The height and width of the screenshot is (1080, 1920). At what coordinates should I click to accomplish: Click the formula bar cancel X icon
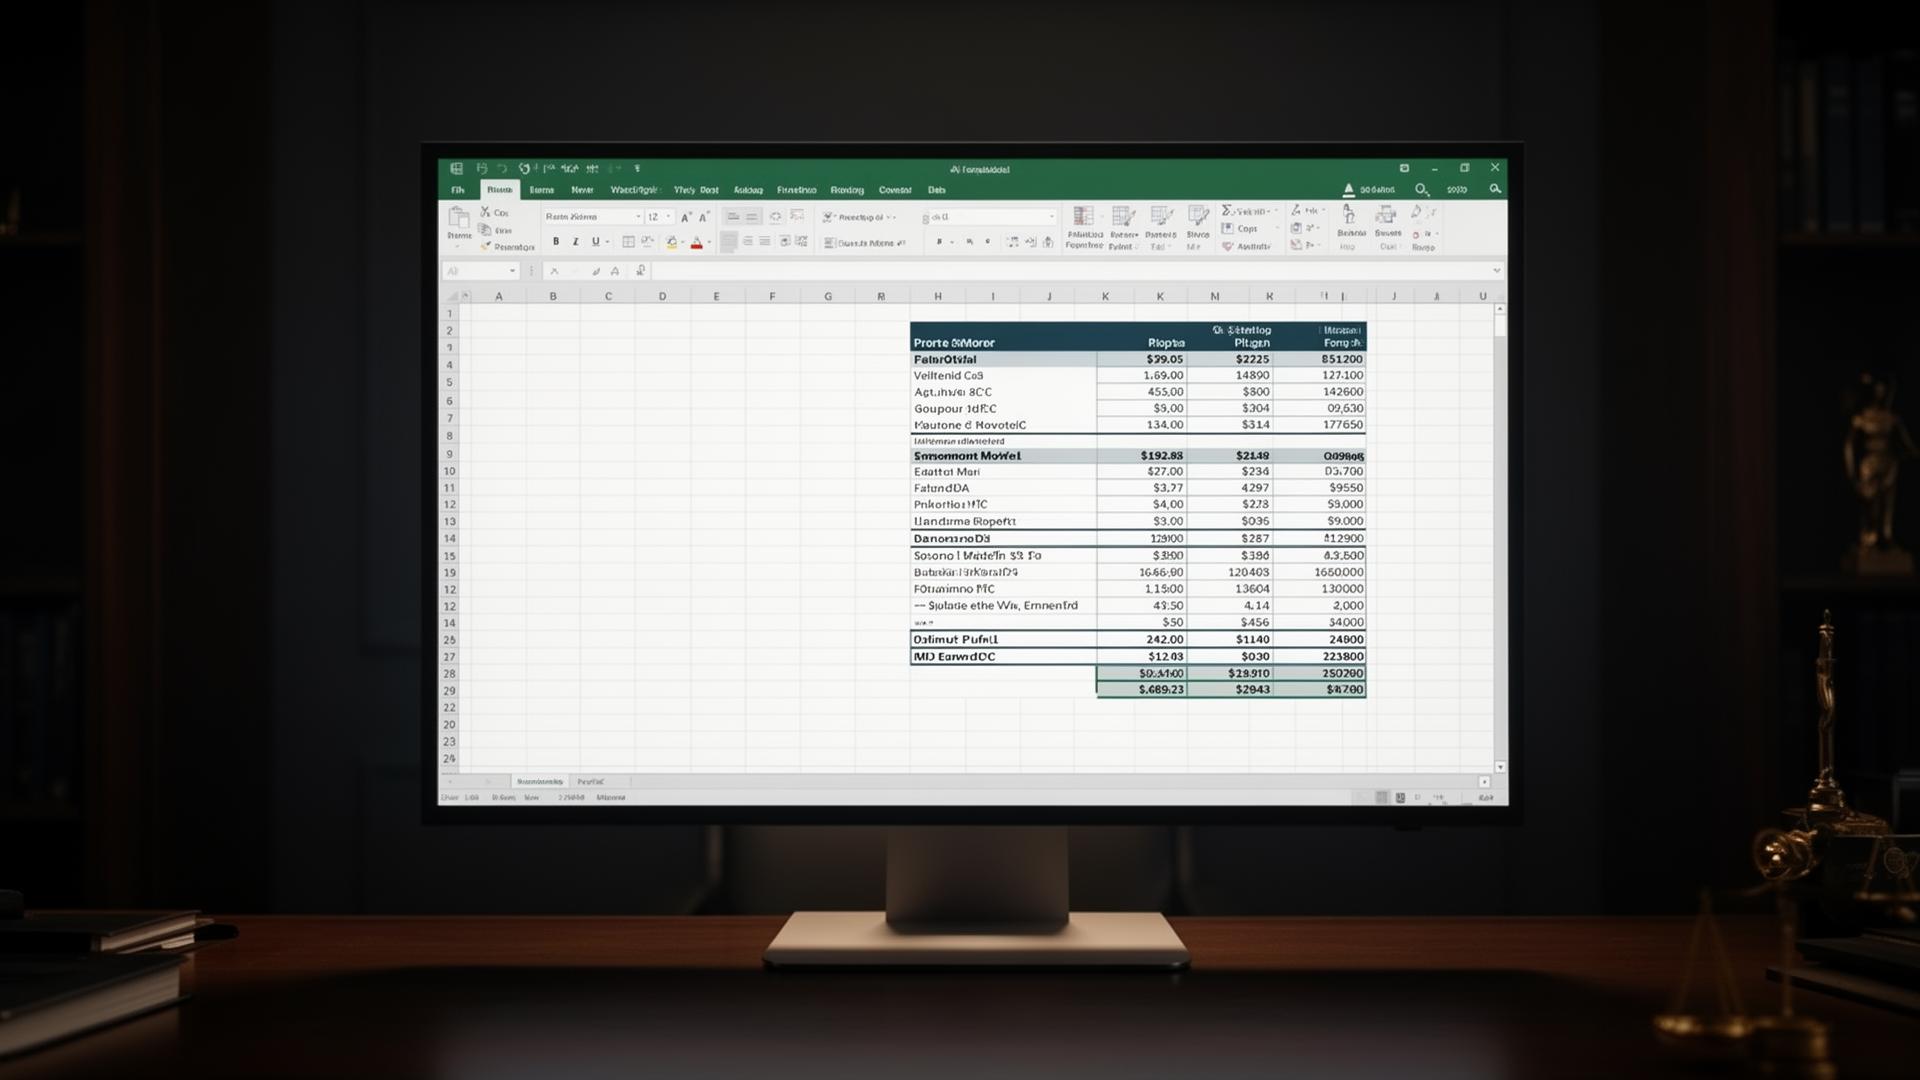point(554,271)
